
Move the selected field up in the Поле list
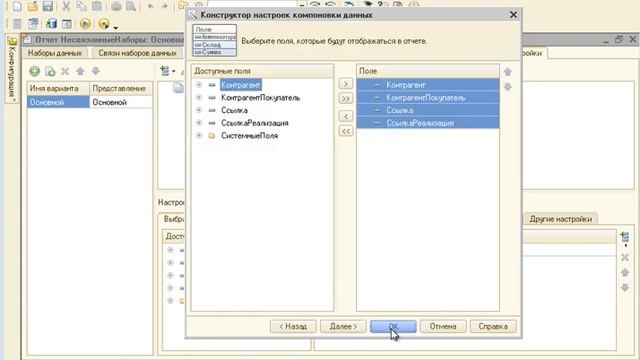(507, 72)
